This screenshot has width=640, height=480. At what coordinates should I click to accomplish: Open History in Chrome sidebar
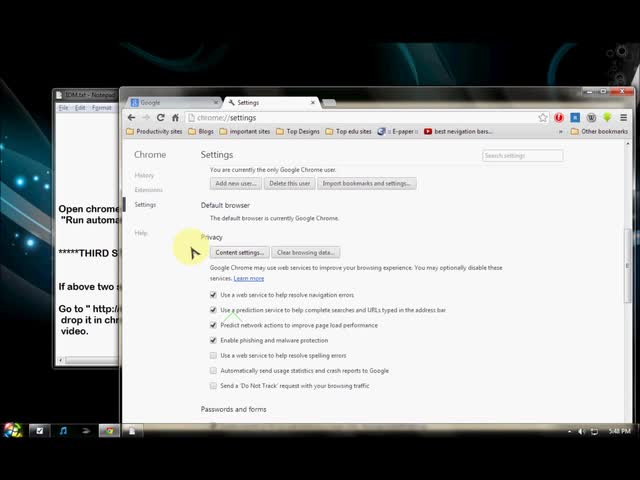[x=144, y=175]
